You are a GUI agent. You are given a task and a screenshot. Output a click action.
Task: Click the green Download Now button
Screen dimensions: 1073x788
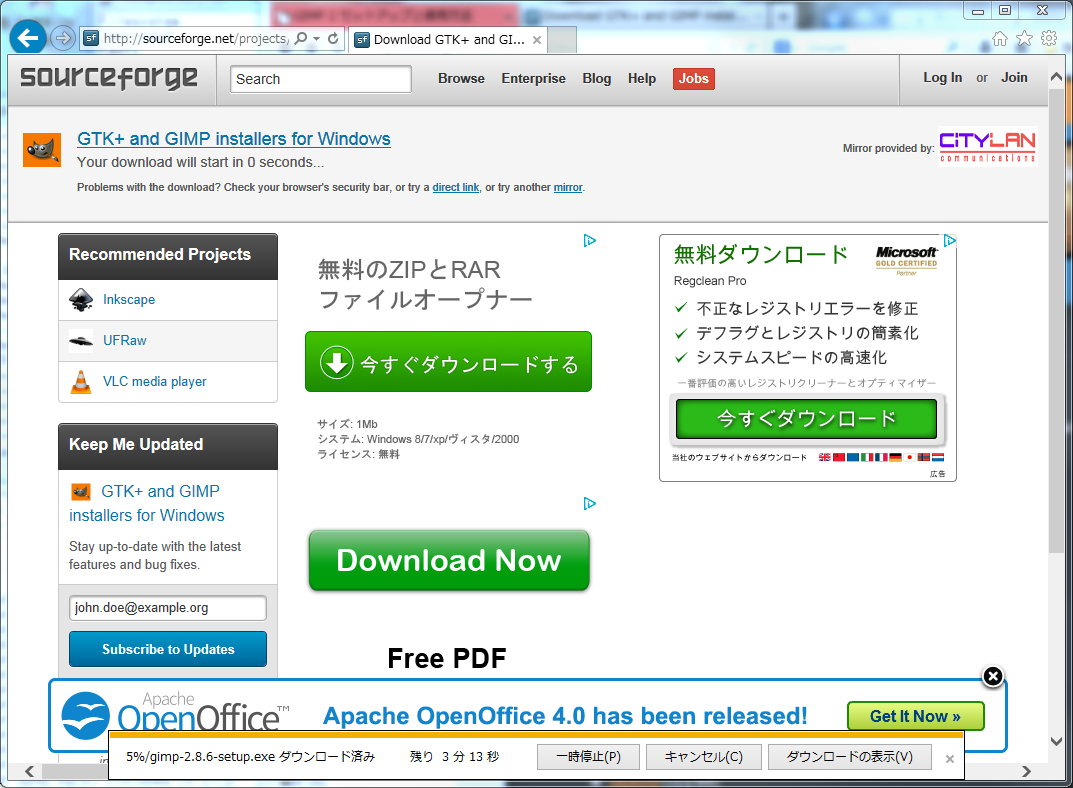tap(449, 561)
